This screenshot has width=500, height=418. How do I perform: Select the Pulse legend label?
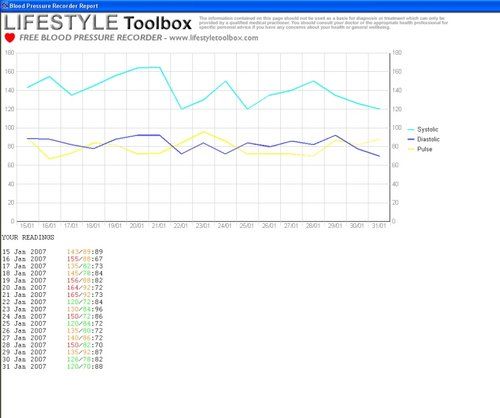425,149
